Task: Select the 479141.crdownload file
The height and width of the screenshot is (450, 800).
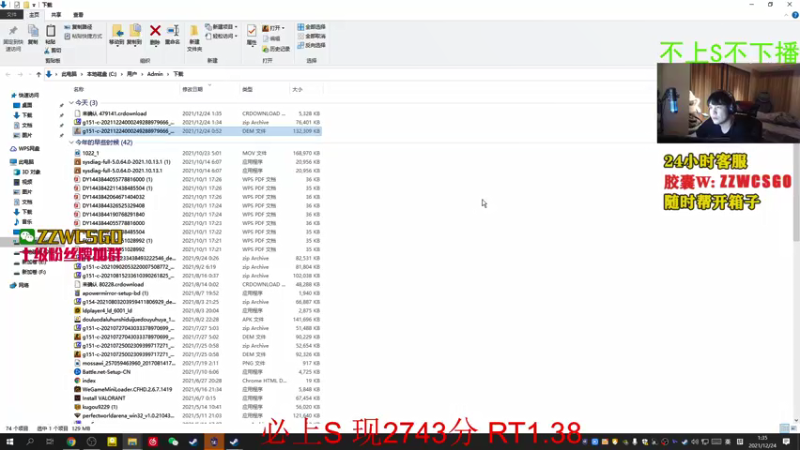Action: click(196, 114)
